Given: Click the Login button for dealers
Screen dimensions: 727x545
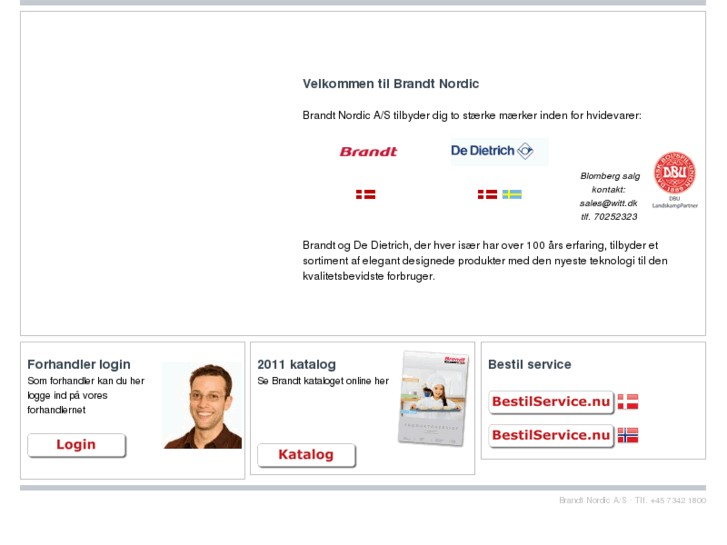Looking at the screenshot, I should 77,445.
